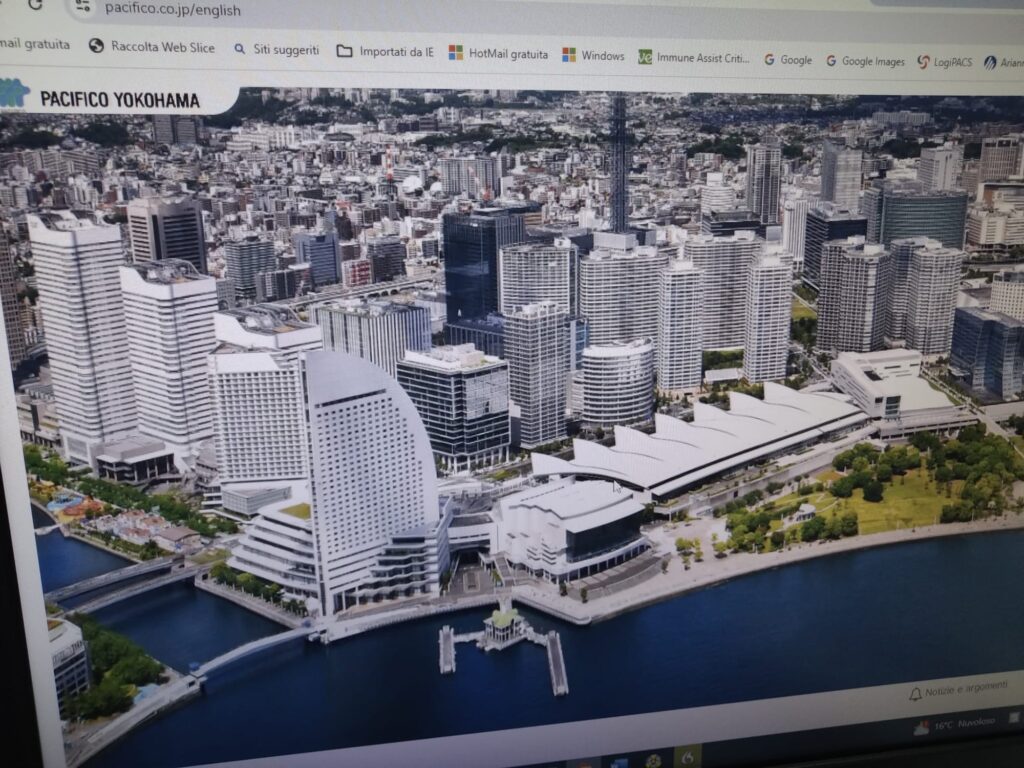The image size is (1024, 768).
Task: Click the Microsoft logo beside Windows bookmark
Action: tap(569, 55)
